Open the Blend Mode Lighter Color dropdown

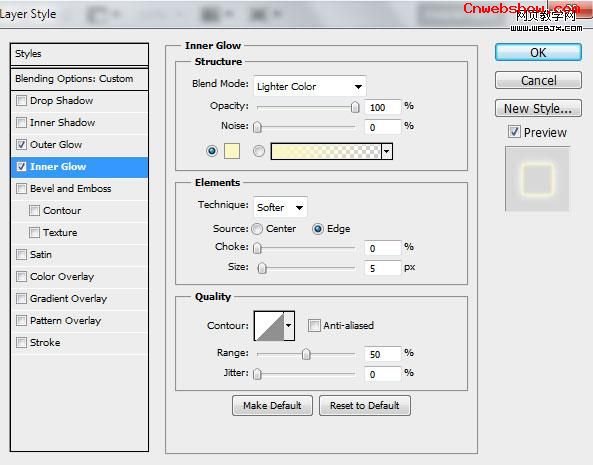(309, 87)
